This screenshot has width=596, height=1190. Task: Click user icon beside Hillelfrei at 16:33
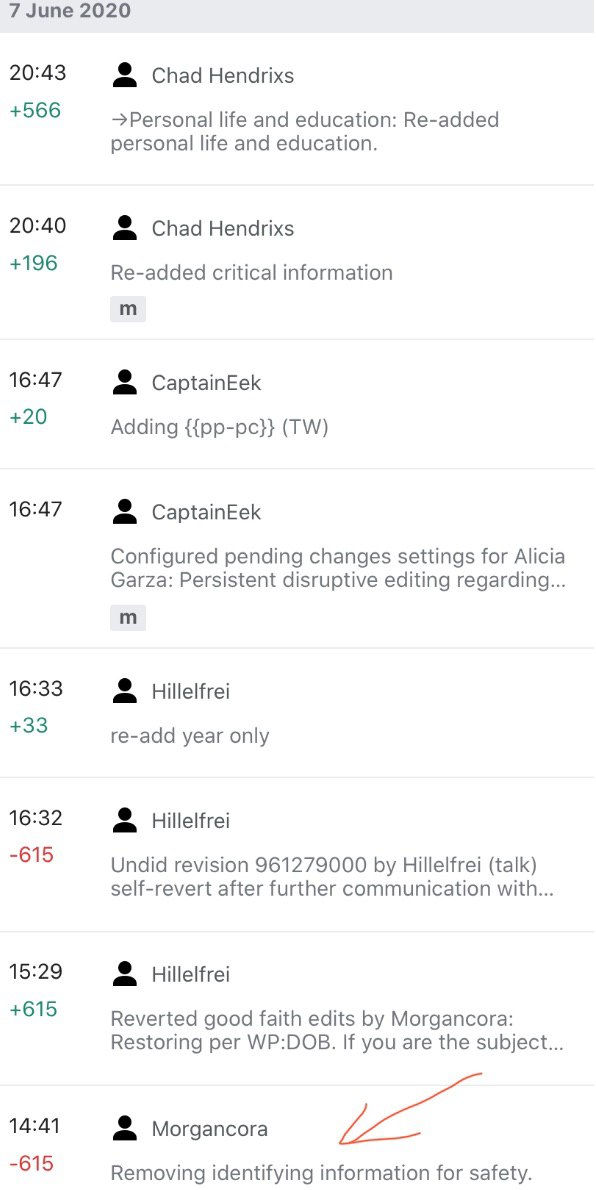coord(125,691)
